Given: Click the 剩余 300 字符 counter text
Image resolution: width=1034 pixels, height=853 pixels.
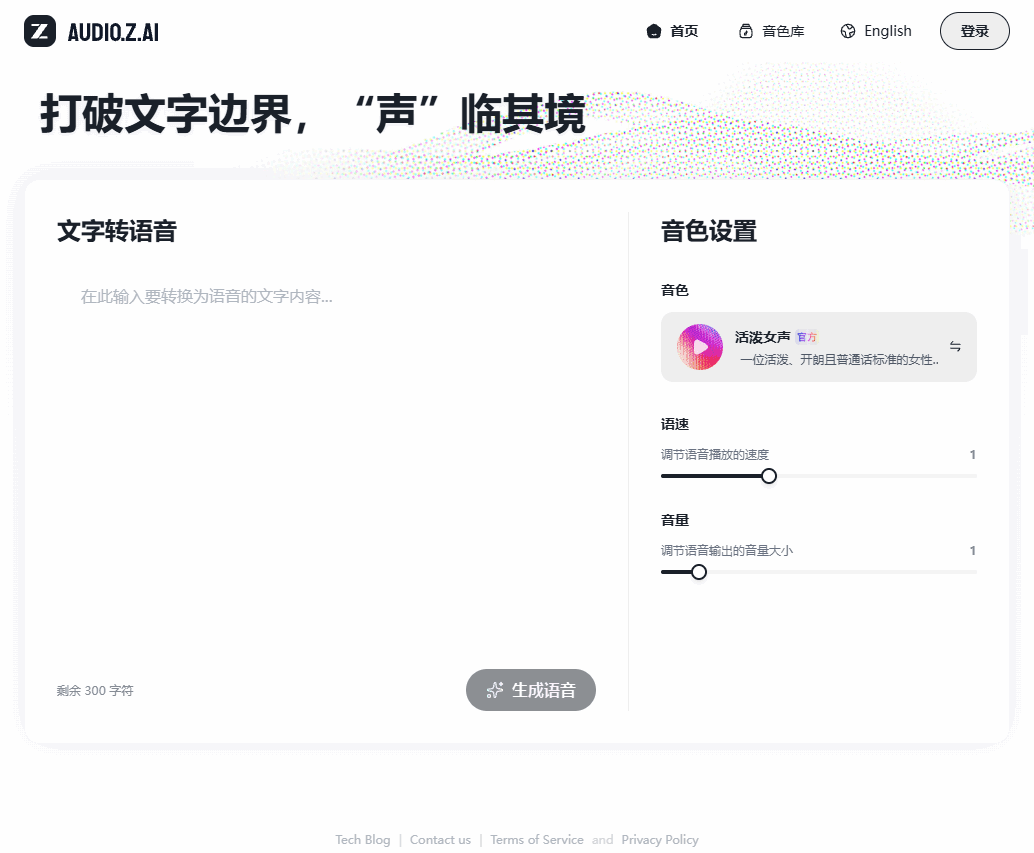Looking at the screenshot, I should (x=95, y=690).
